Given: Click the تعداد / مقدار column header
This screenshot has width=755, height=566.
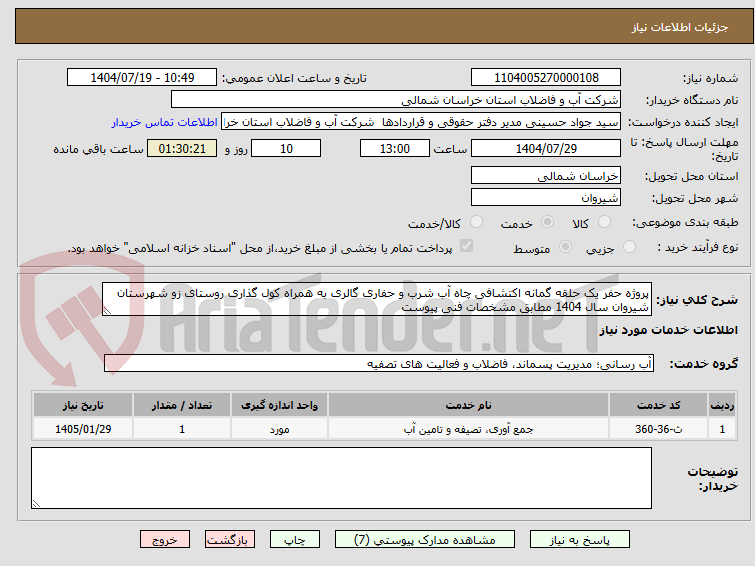Looking at the screenshot, I should click(182, 405).
